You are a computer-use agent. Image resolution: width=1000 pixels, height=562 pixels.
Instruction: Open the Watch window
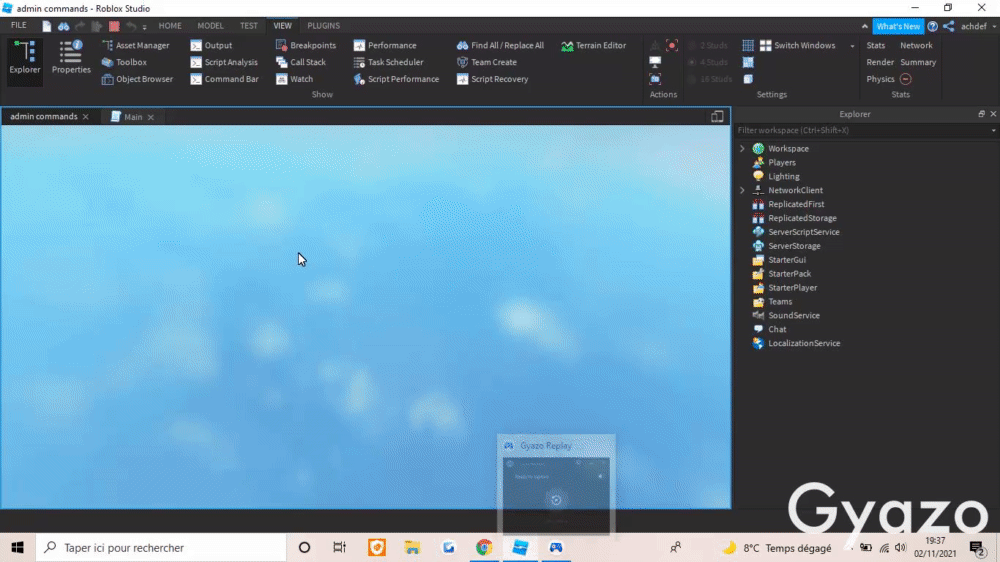[x=295, y=79]
